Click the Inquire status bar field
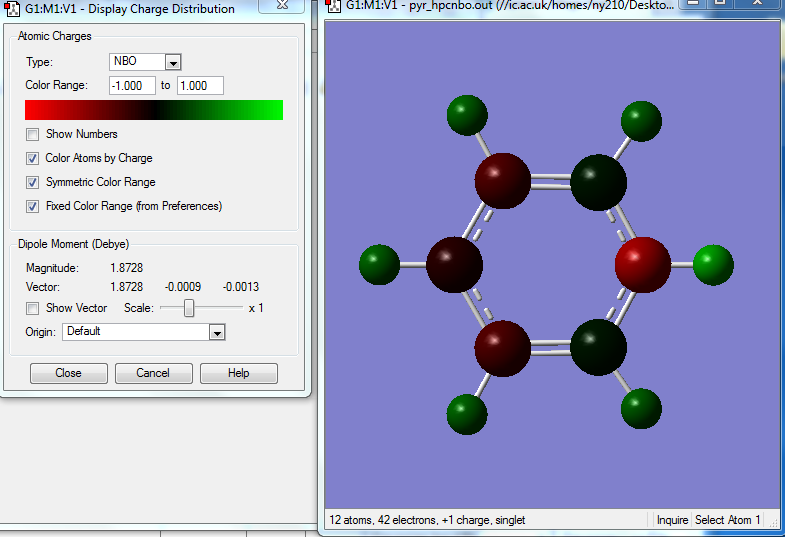Image resolution: width=785 pixels, height=537 pixels. pyautogui.click(x=672, y=520)
